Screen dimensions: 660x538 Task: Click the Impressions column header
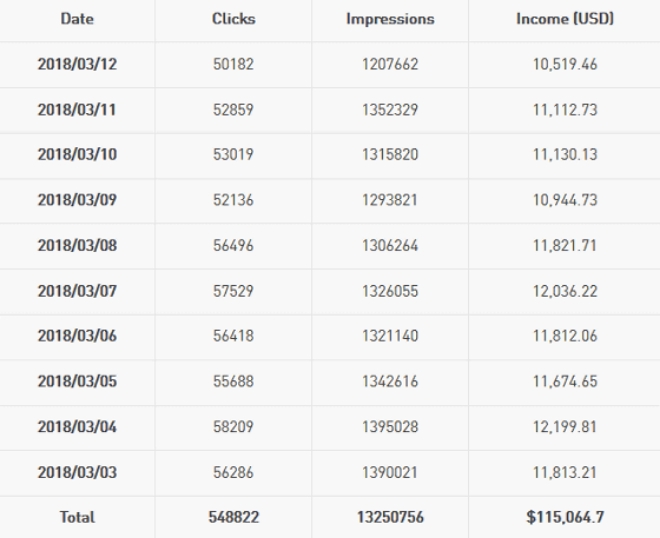(x=390, y=19)
